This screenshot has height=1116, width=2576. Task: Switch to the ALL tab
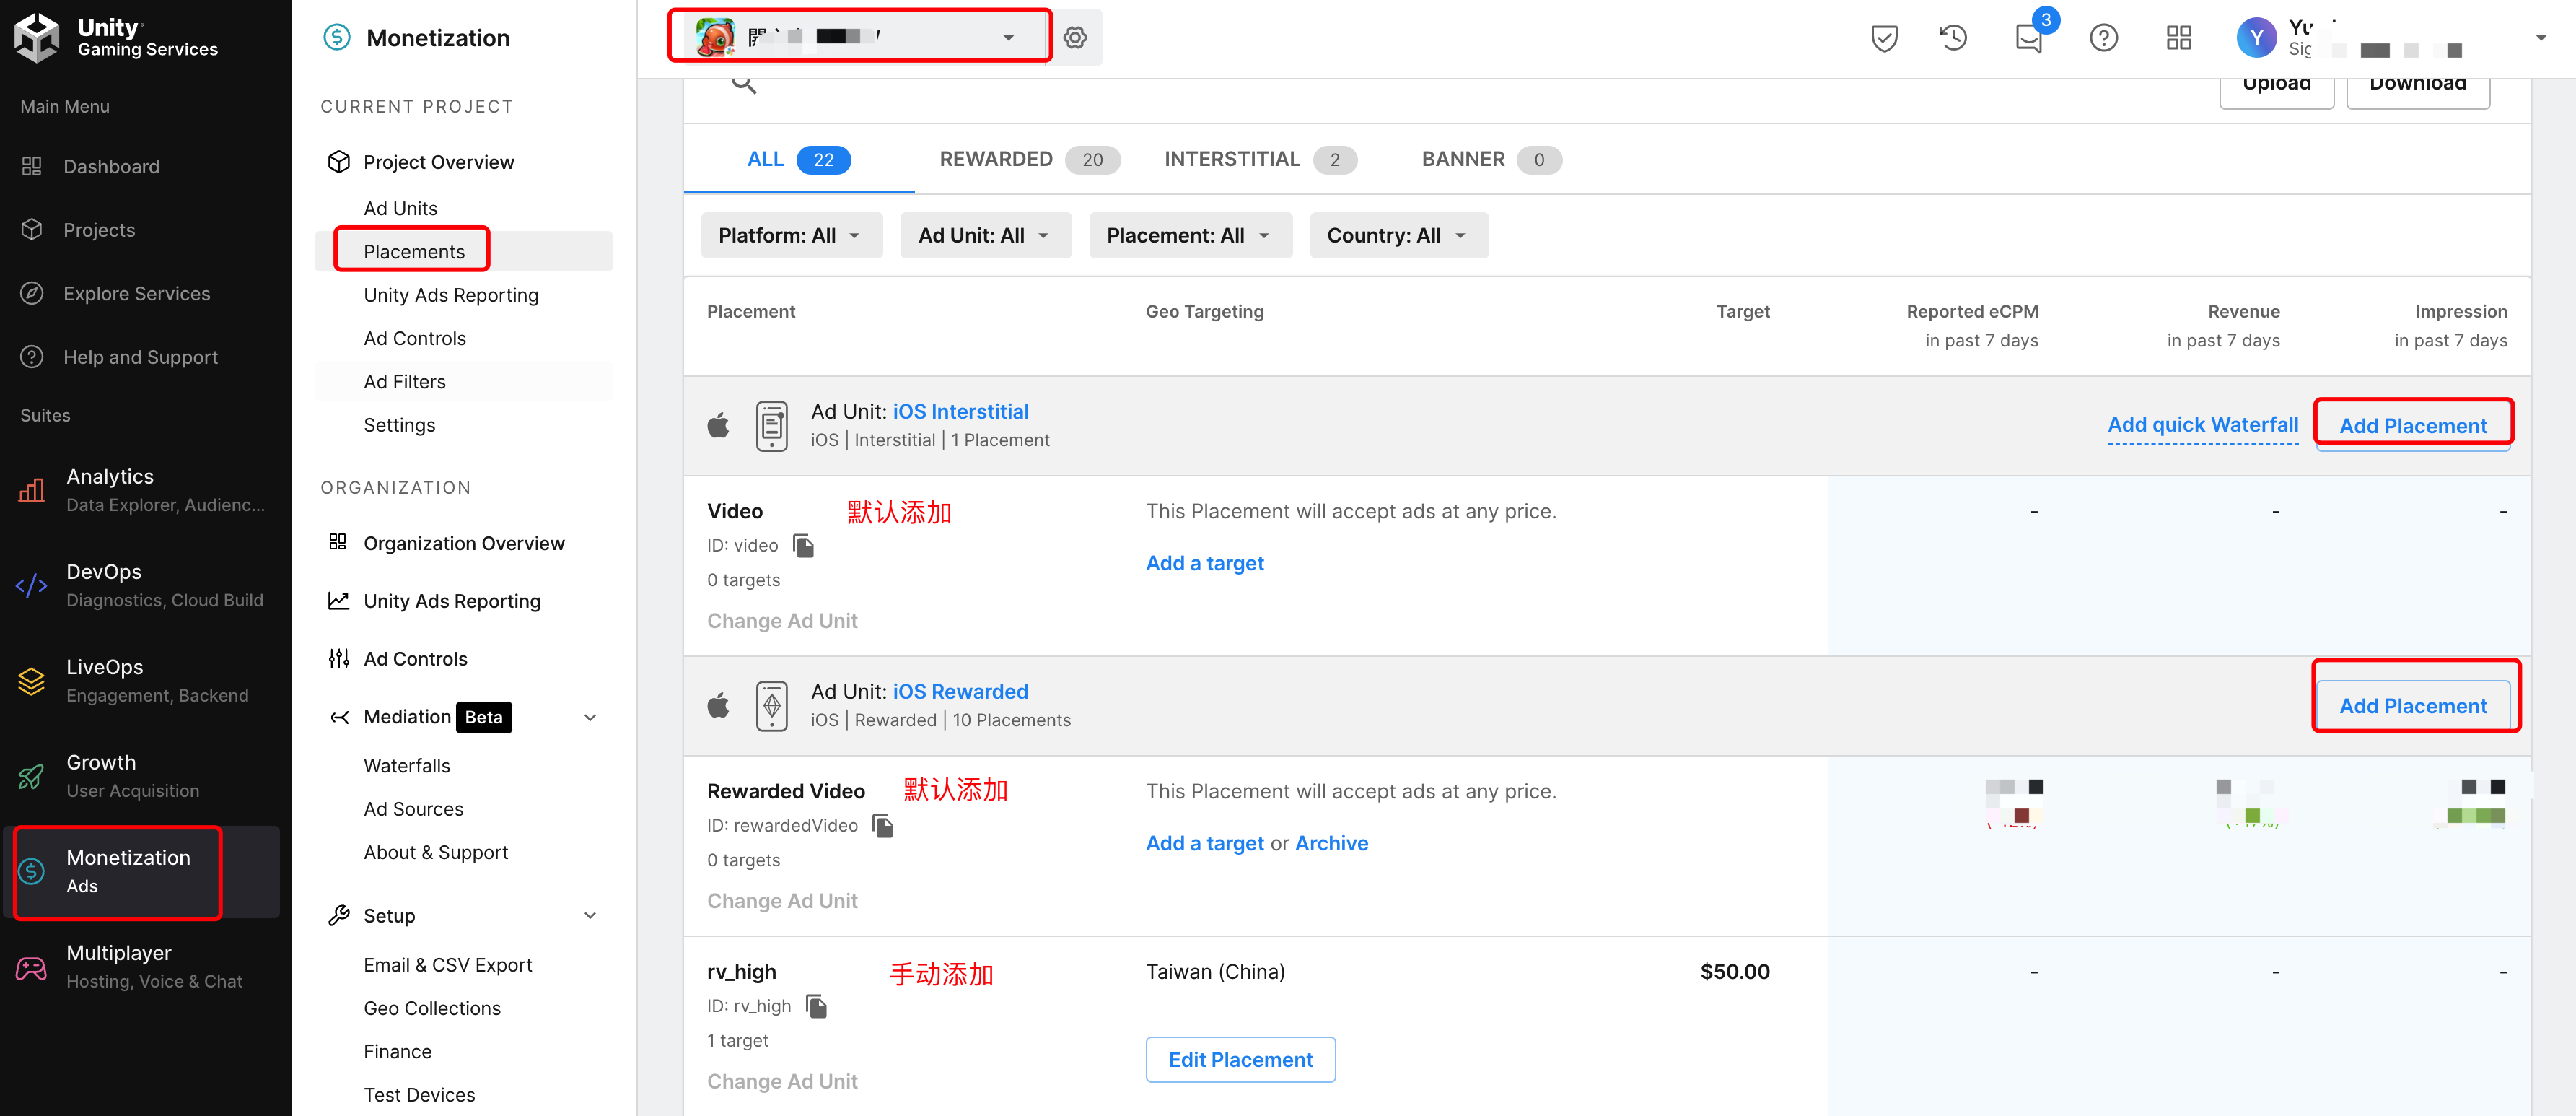click(x=798, y=159)
